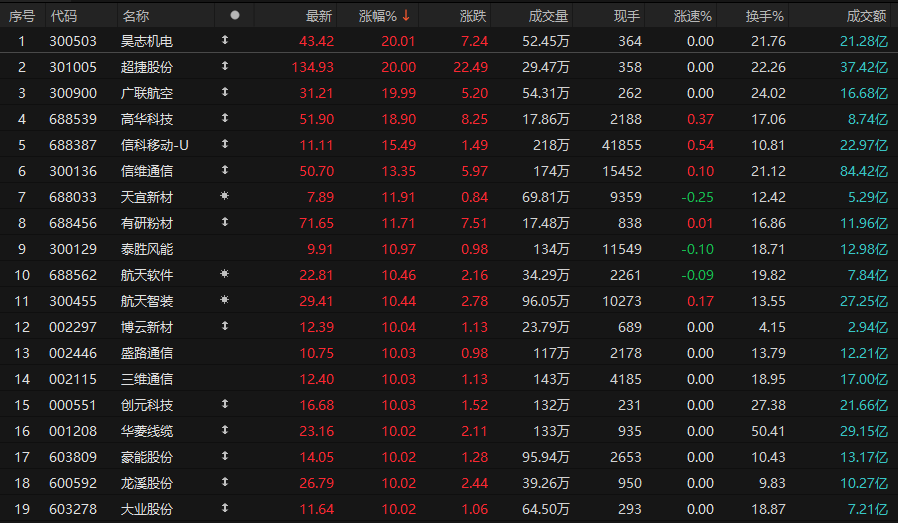Select stock code 688033

pyautogui.click(x=73, y=197)
